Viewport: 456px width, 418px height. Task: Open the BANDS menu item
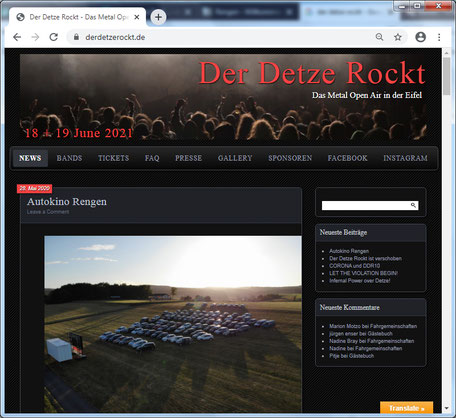[69, 158]
